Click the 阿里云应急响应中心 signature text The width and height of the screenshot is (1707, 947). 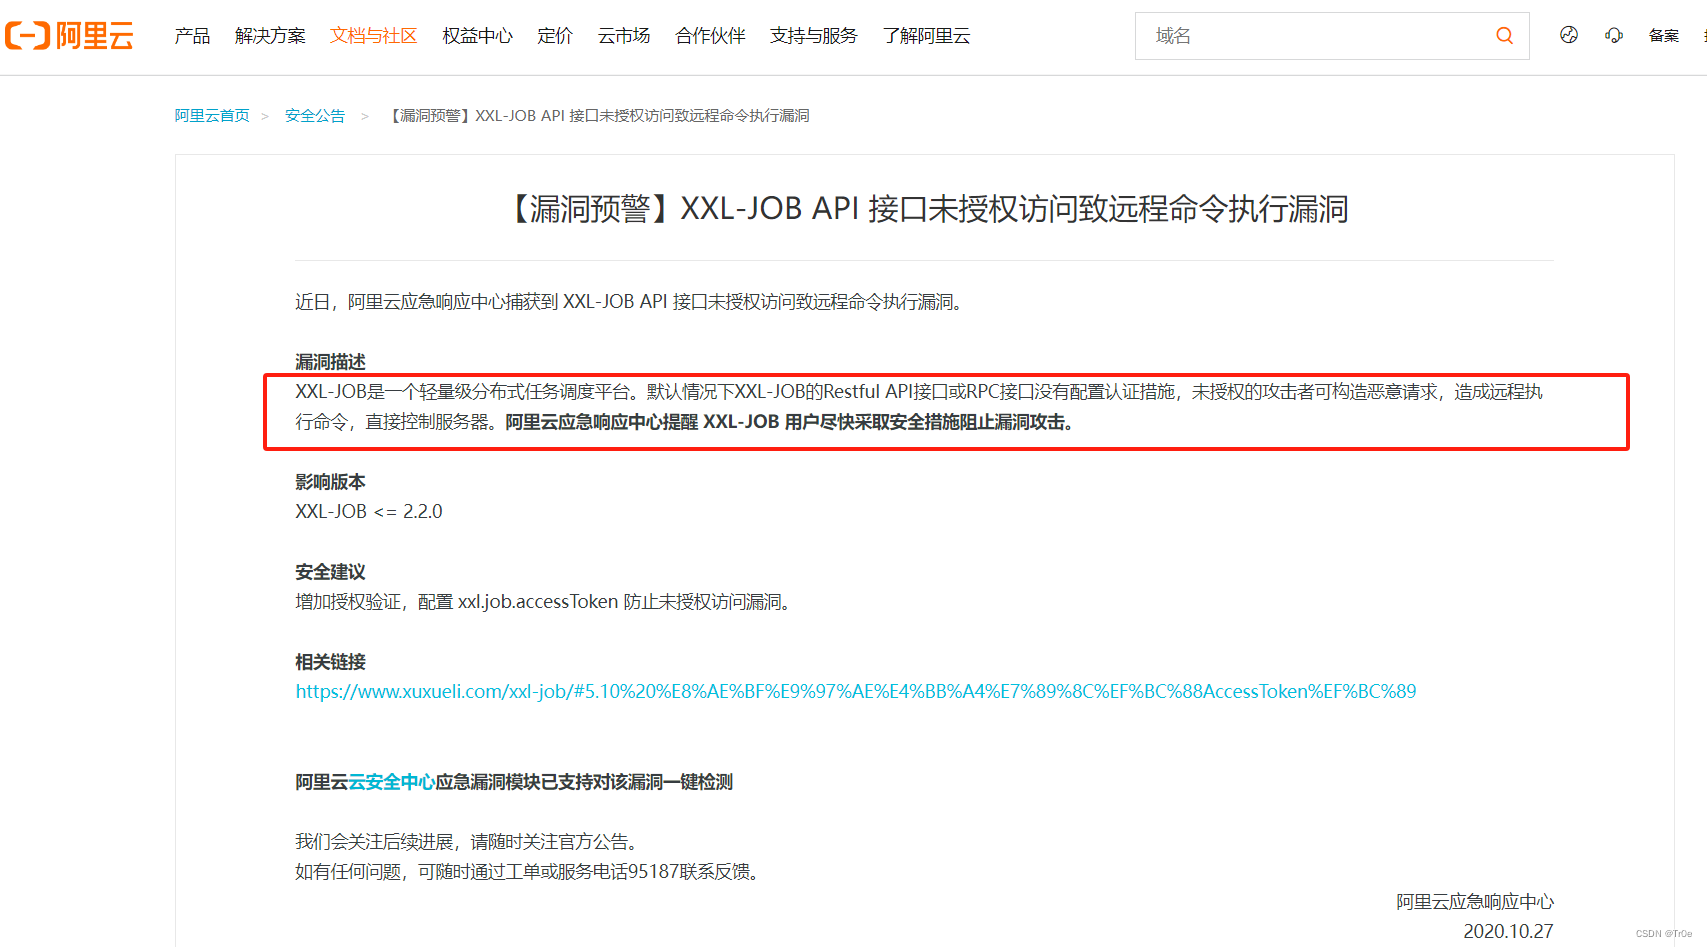click(1475, 902)
